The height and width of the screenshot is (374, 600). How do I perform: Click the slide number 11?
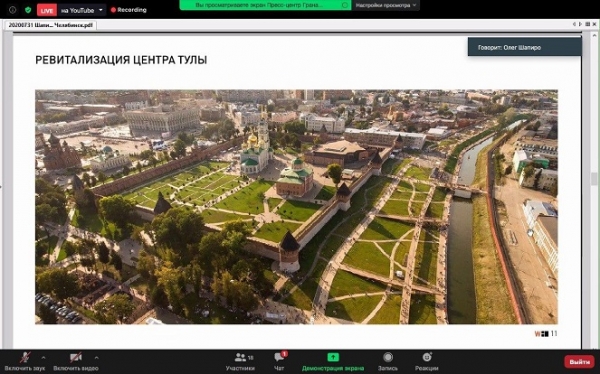(x=554, y=334)
